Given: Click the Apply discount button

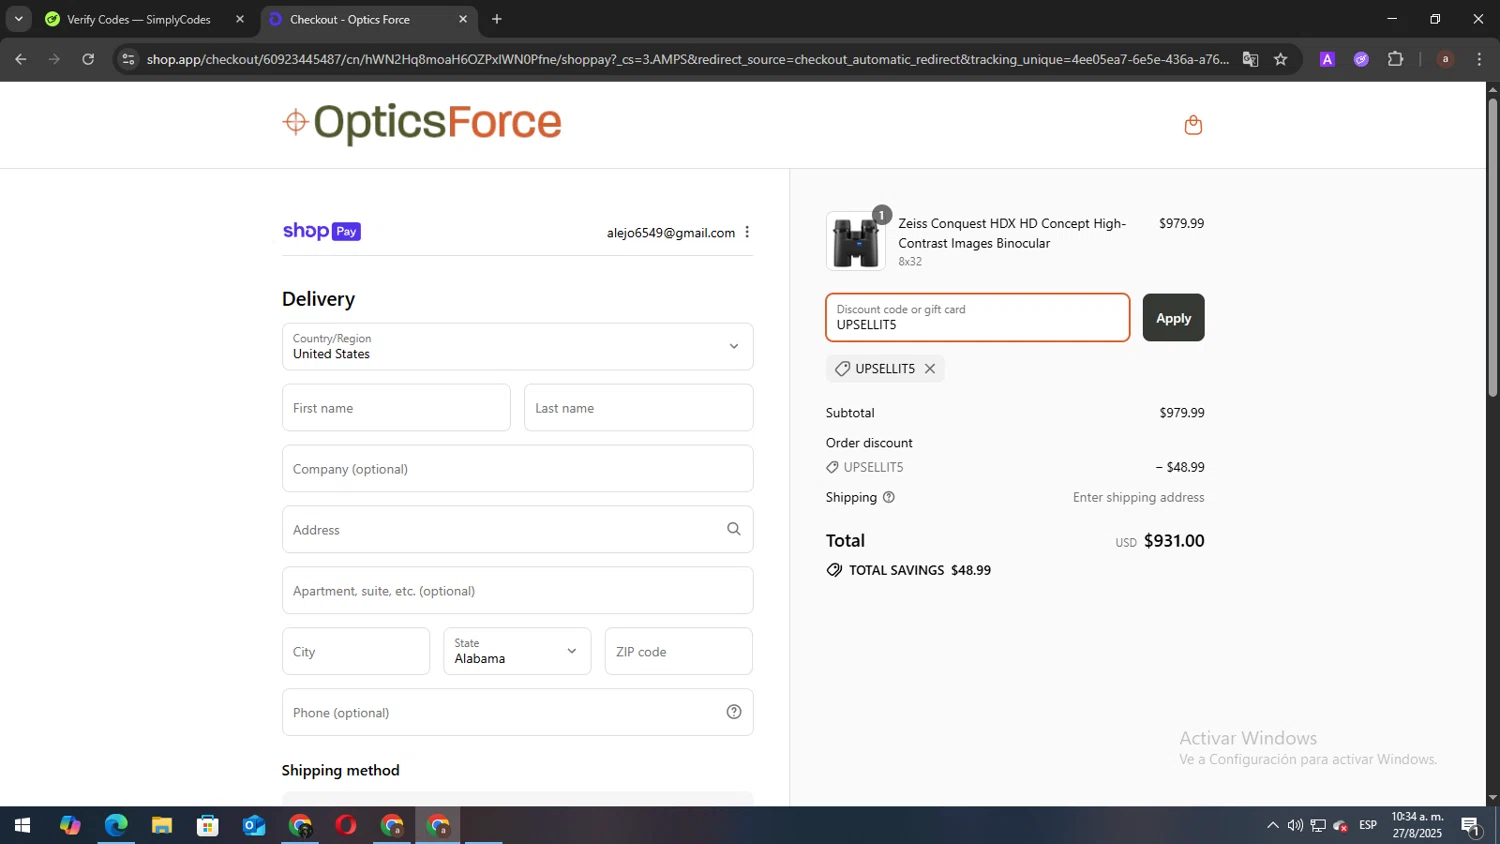Looking at the screenshot, I should coord(1173,318).
